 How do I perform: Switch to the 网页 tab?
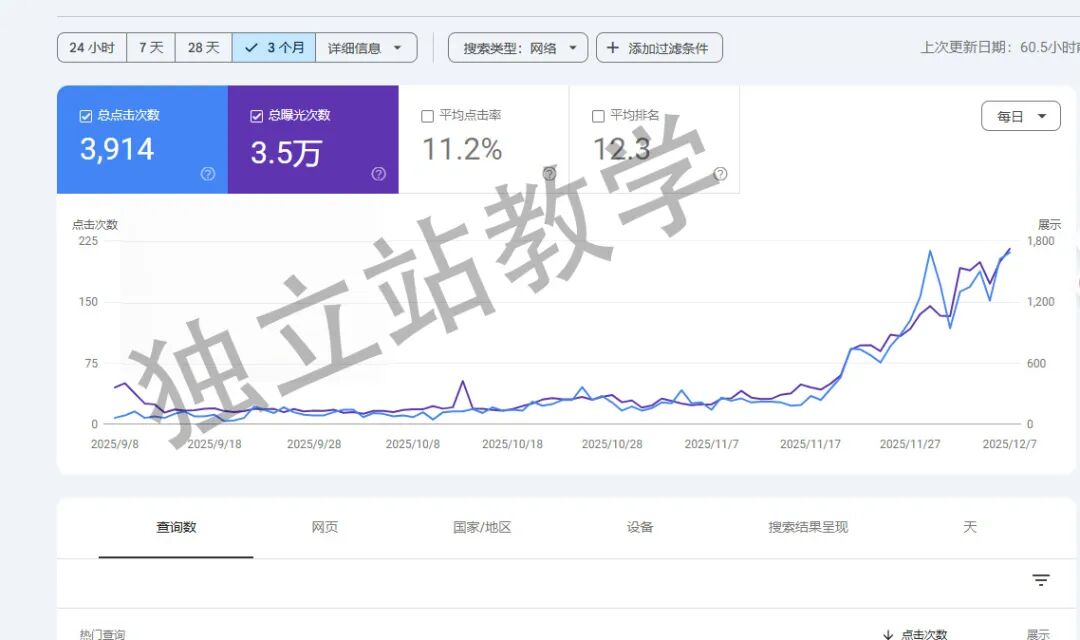(x=324, y=527)
